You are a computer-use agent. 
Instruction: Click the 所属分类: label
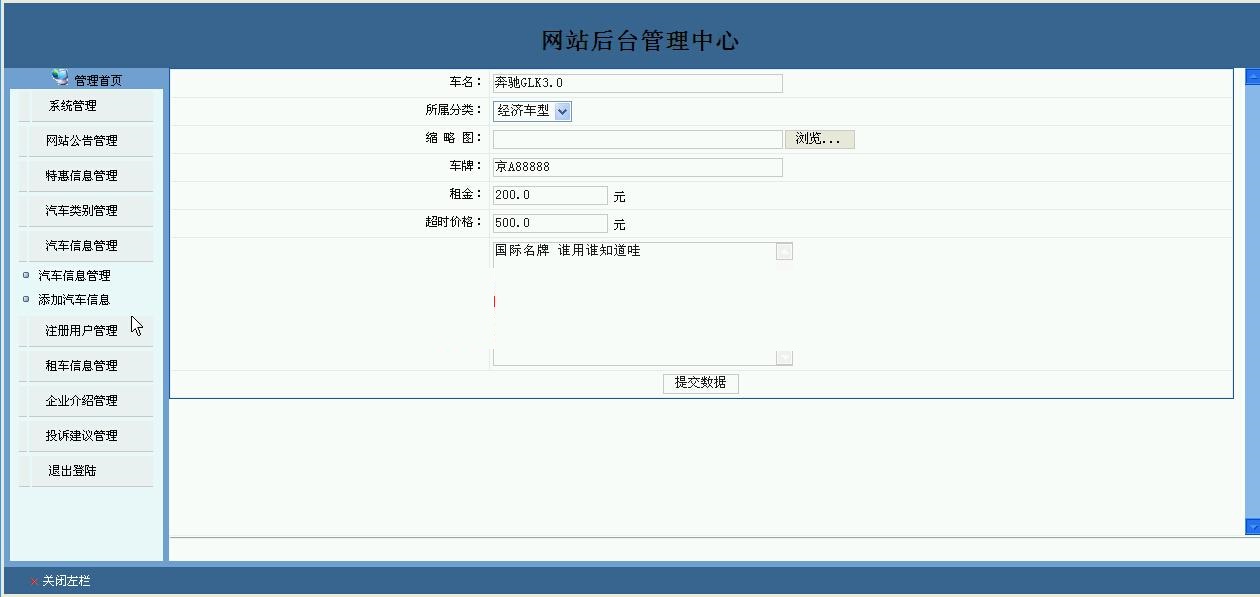tap(454, 110)
